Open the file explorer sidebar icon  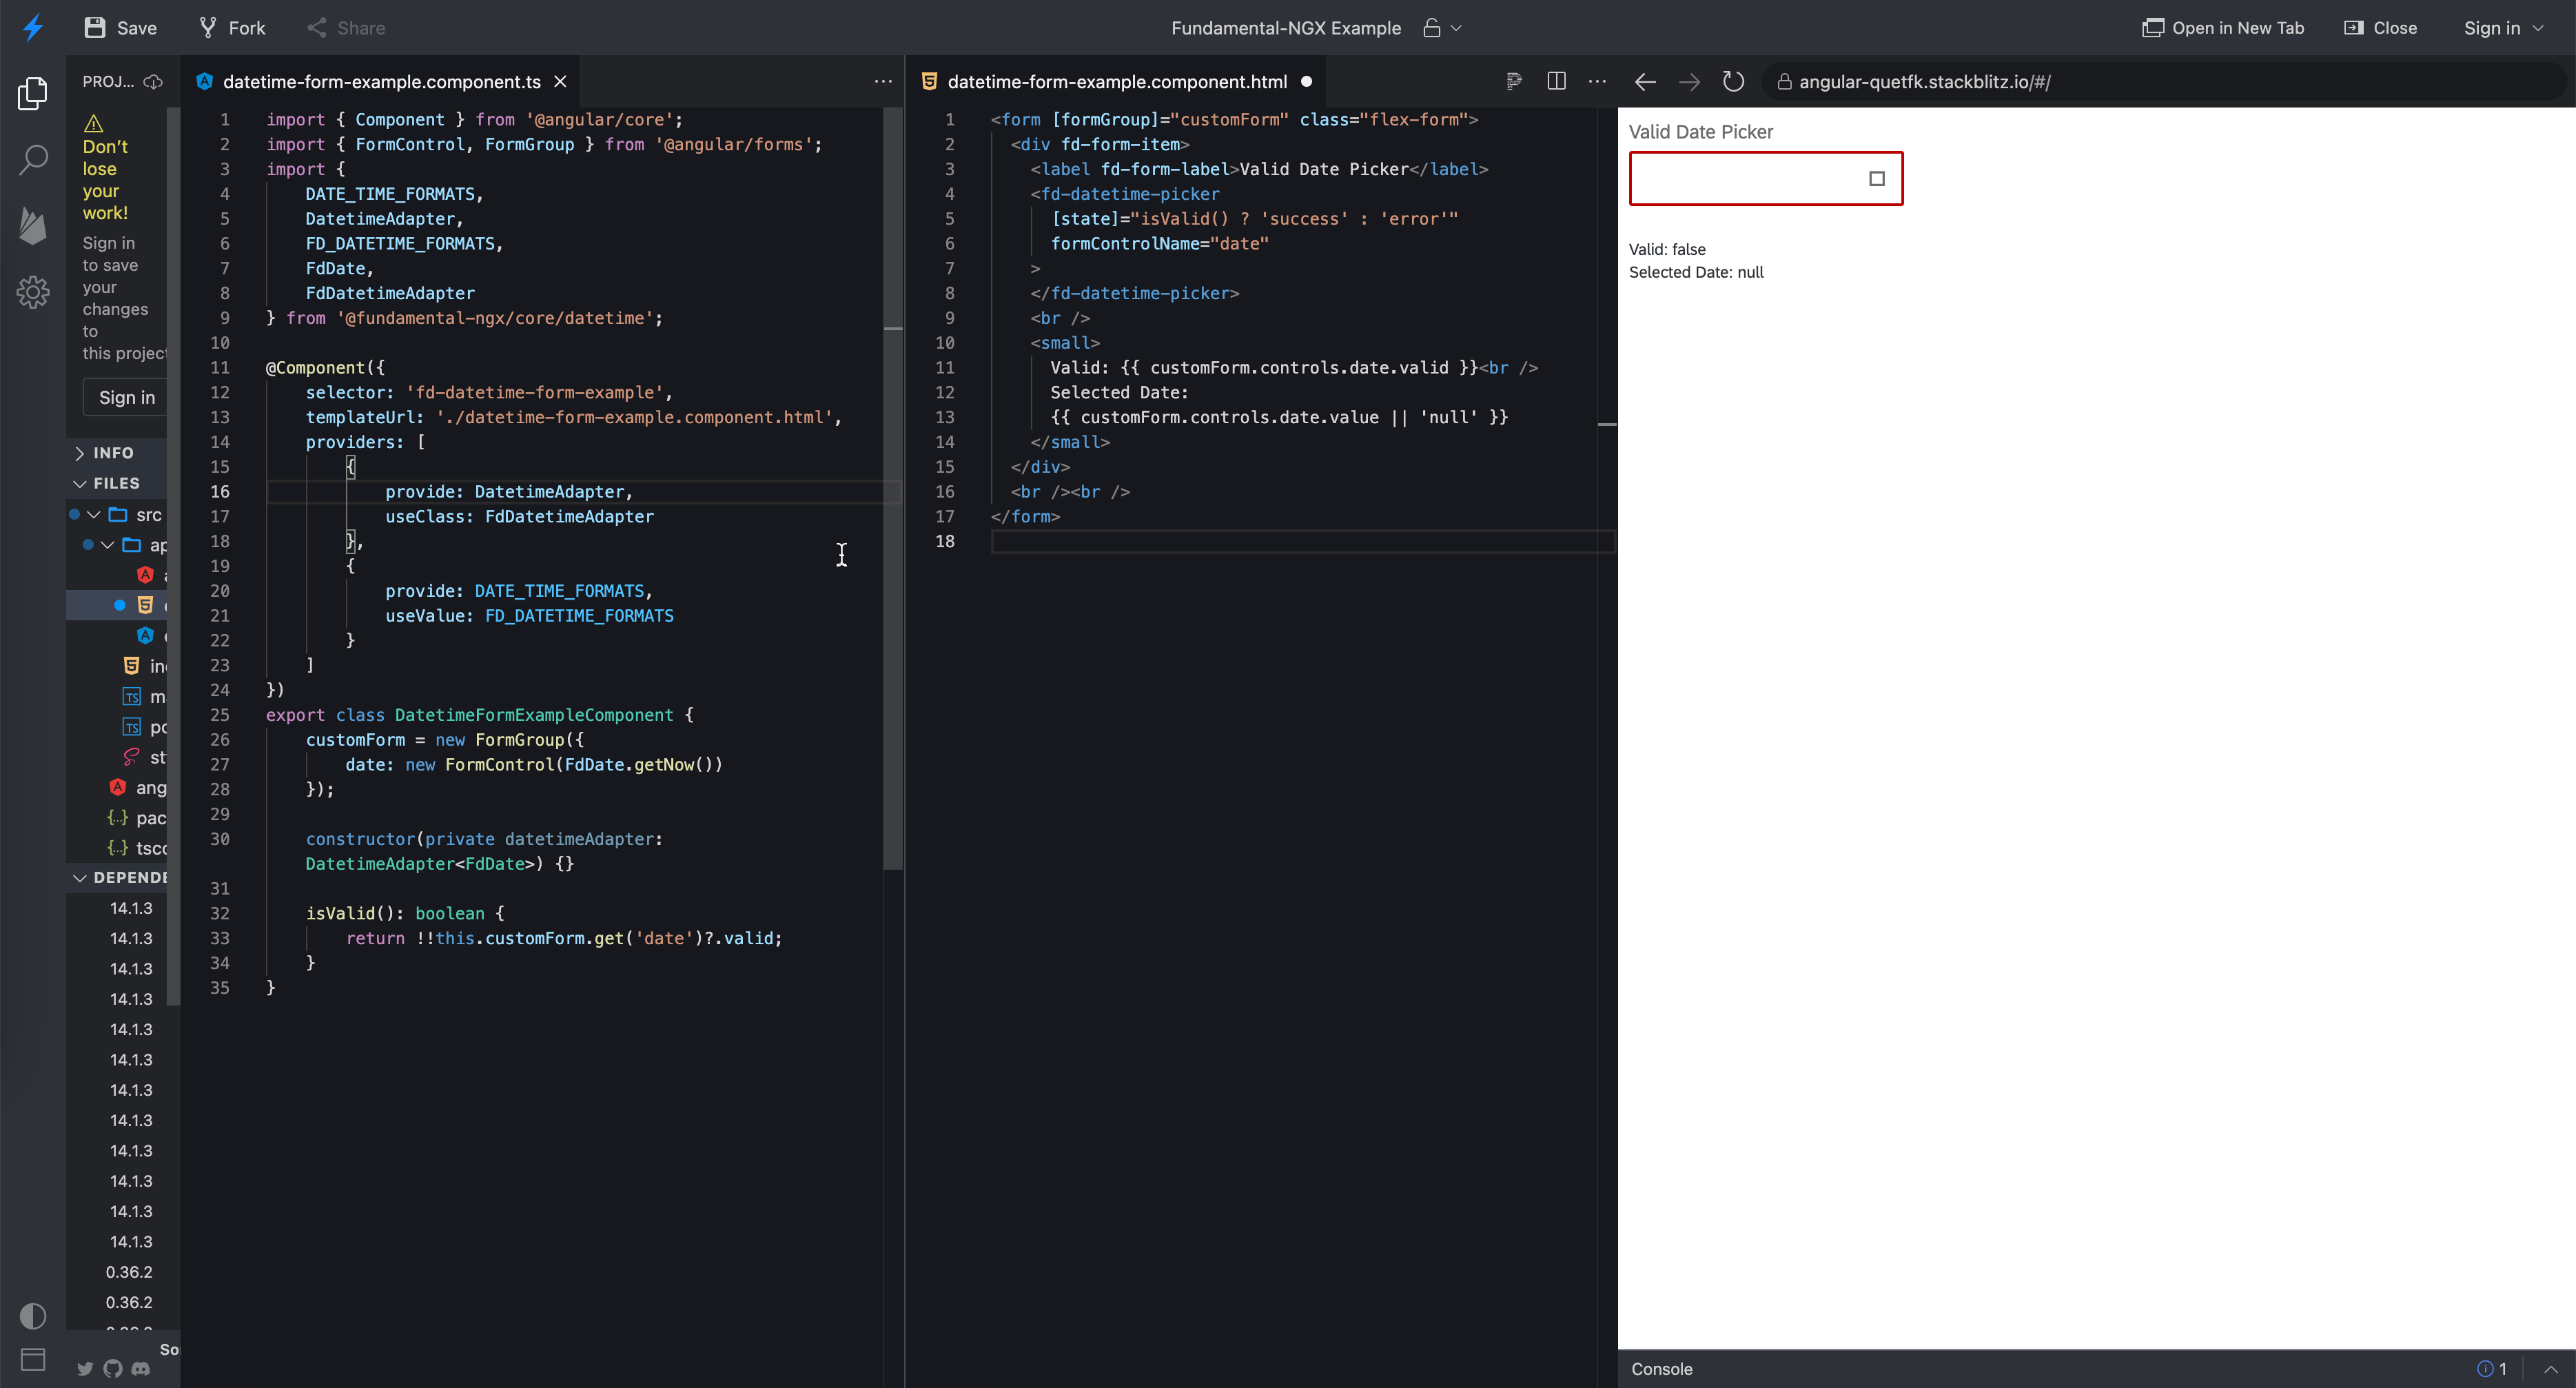[x=33, y=93]
